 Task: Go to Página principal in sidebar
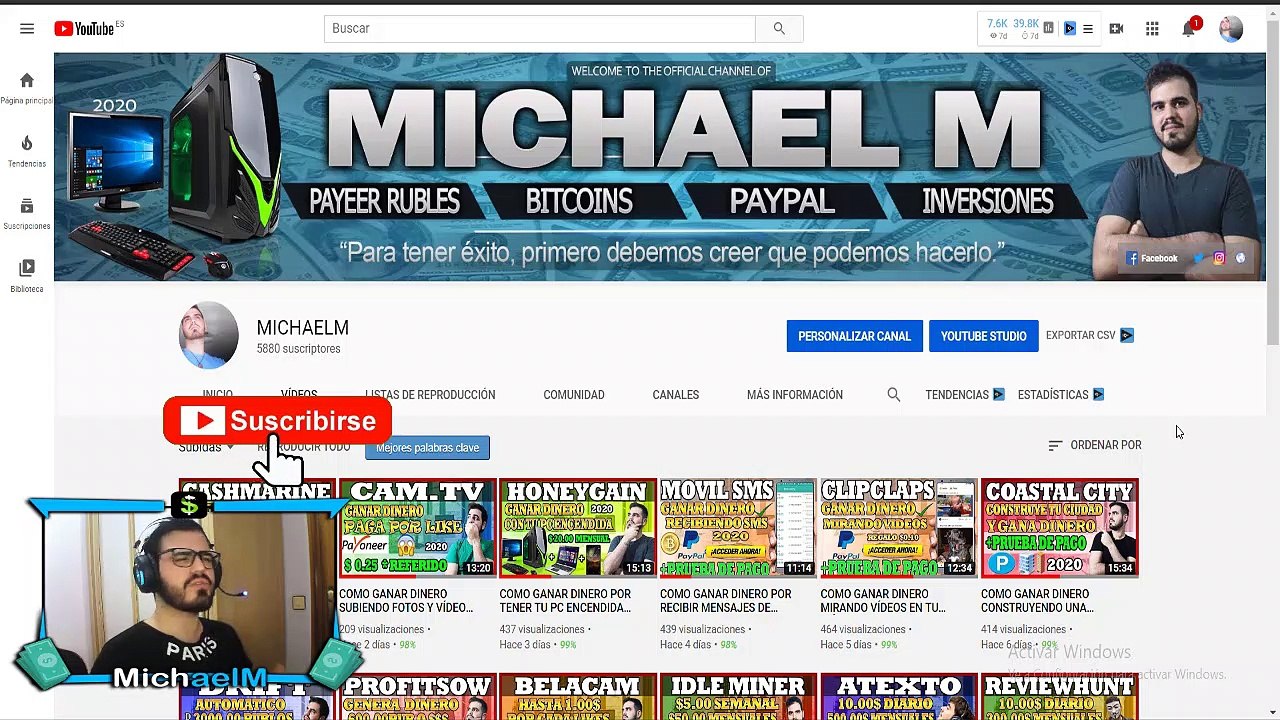point(27,88)
